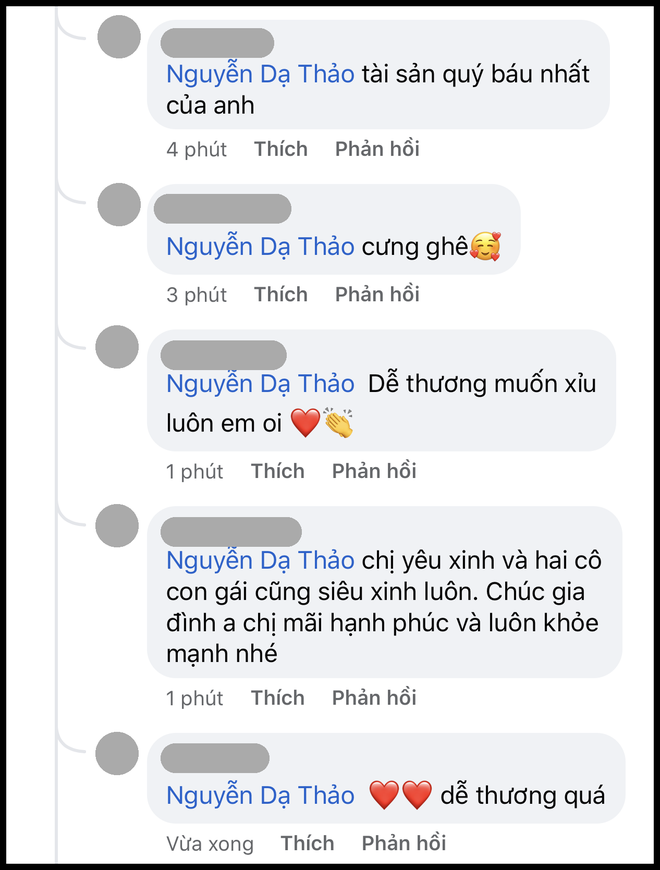The width and height of the screenshot is (660, 870).
Task: Click Thích below the "Chúc gia đình" comment
Action: coord(277,698)
